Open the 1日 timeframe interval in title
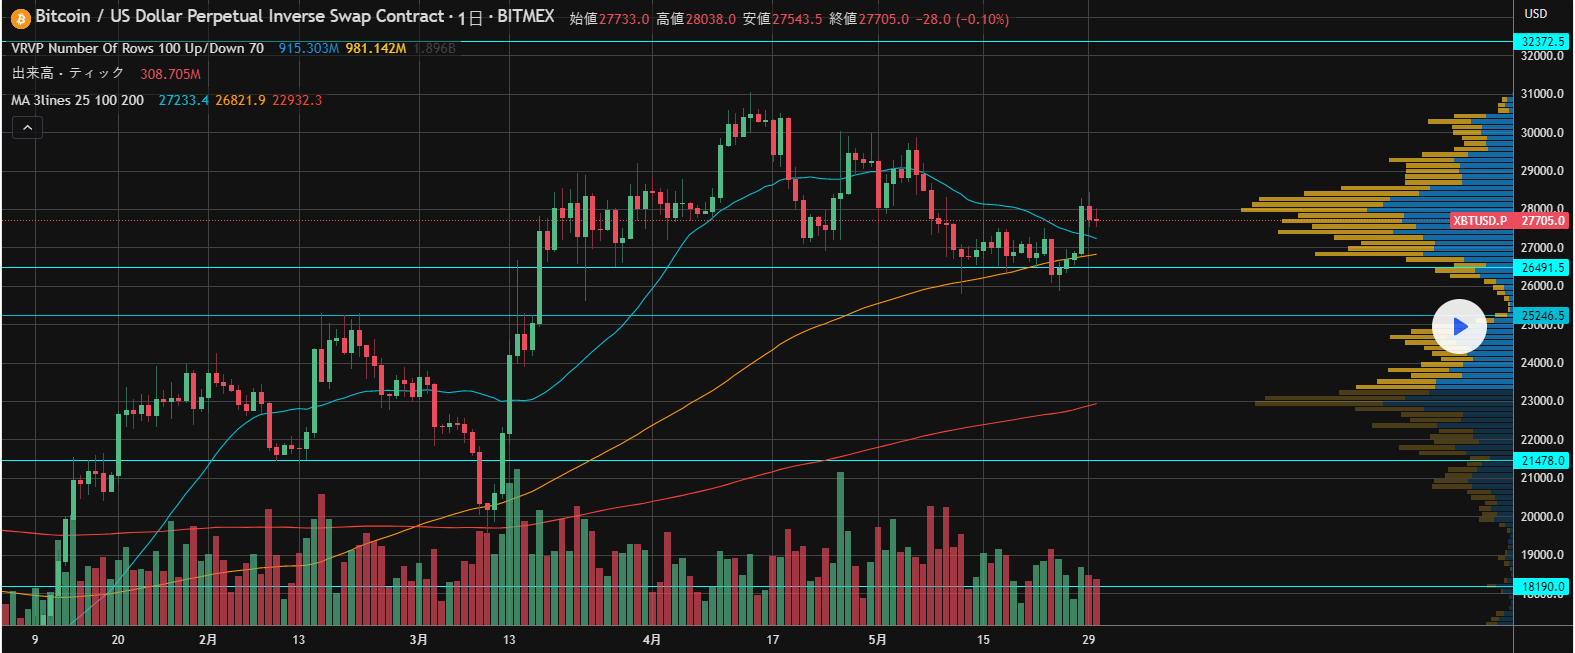The width and height of the screenshot is (1575, 653). click(470, 18)
